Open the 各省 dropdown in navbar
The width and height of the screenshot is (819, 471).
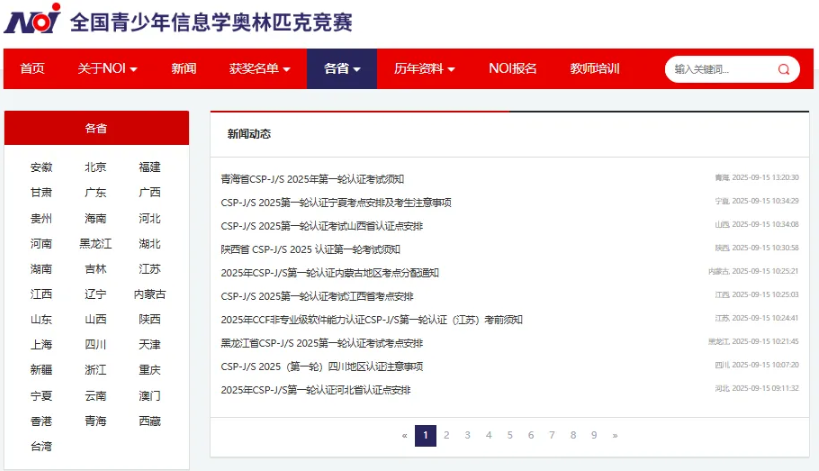342,69
